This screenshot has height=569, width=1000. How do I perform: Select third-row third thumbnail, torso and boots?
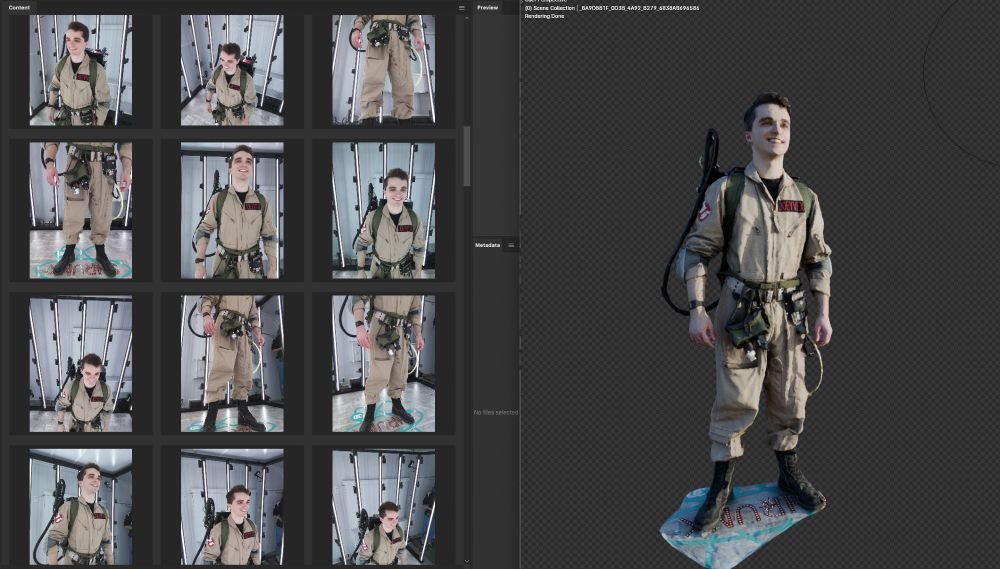[x=383, y=364]
